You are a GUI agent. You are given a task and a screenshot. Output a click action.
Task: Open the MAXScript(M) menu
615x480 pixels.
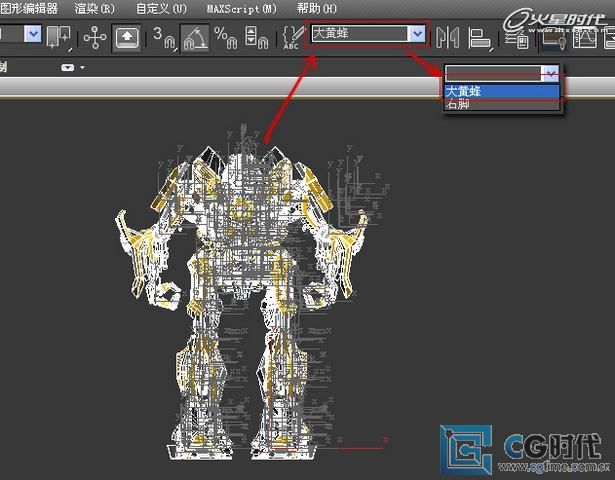pos(242,9)
